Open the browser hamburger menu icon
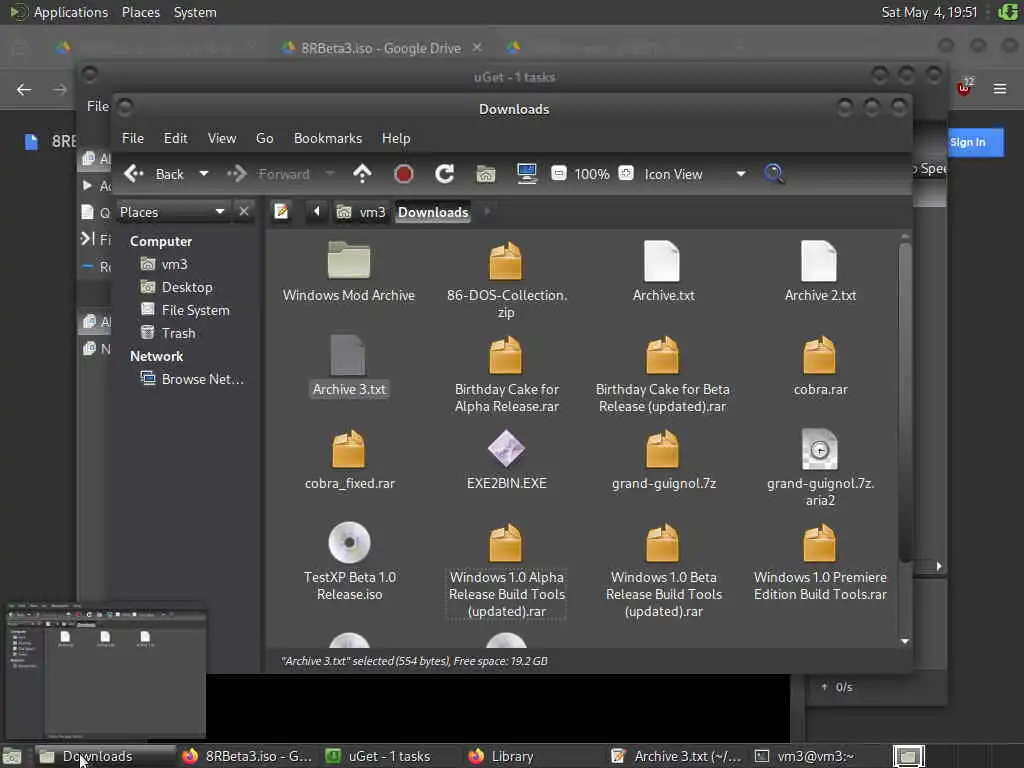The height and width of the screenshot is (768, 1024). pyautogui.click(x=999, y=89)
